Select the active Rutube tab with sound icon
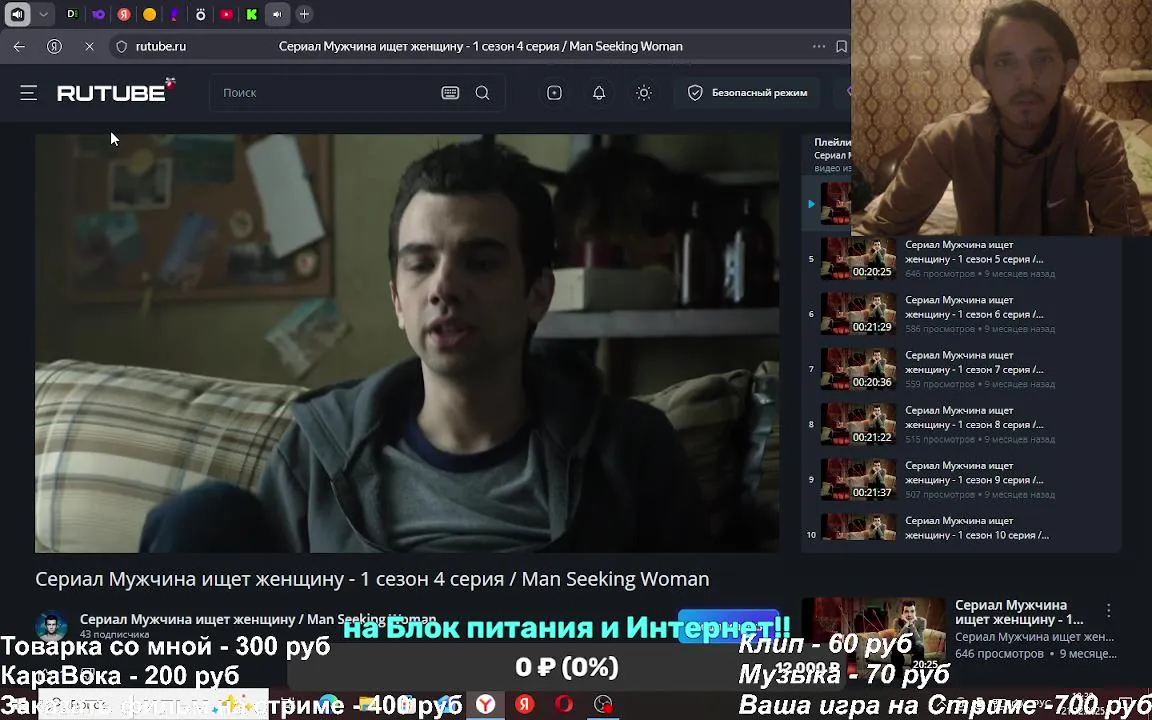 click(278, 14)
